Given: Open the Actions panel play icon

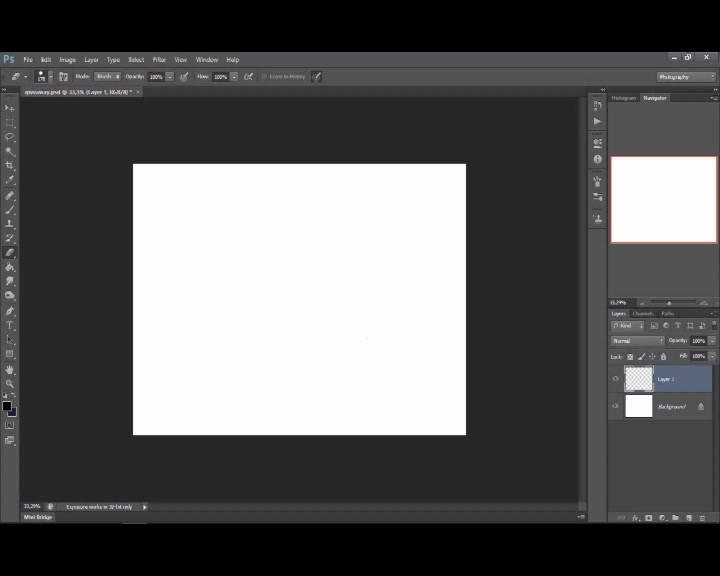Looking at the screenshot, I should point(597,121).
